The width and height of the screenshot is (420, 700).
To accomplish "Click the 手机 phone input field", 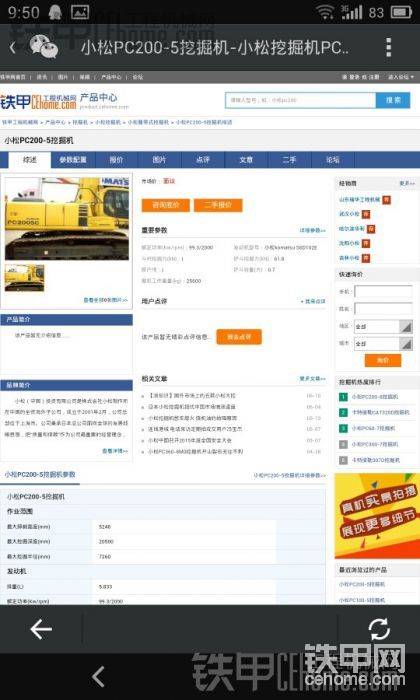I will coord(383,292).
